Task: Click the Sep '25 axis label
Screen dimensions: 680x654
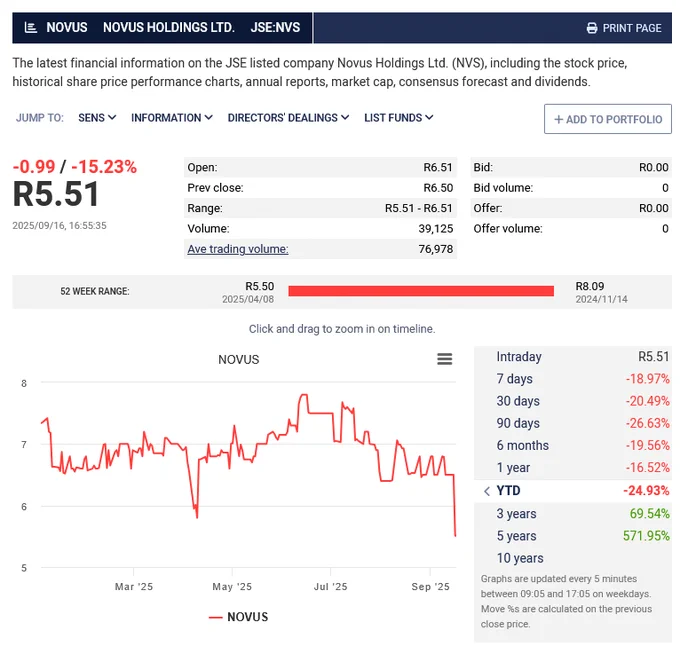Action: pyautogui.click(x=430, y=587)
